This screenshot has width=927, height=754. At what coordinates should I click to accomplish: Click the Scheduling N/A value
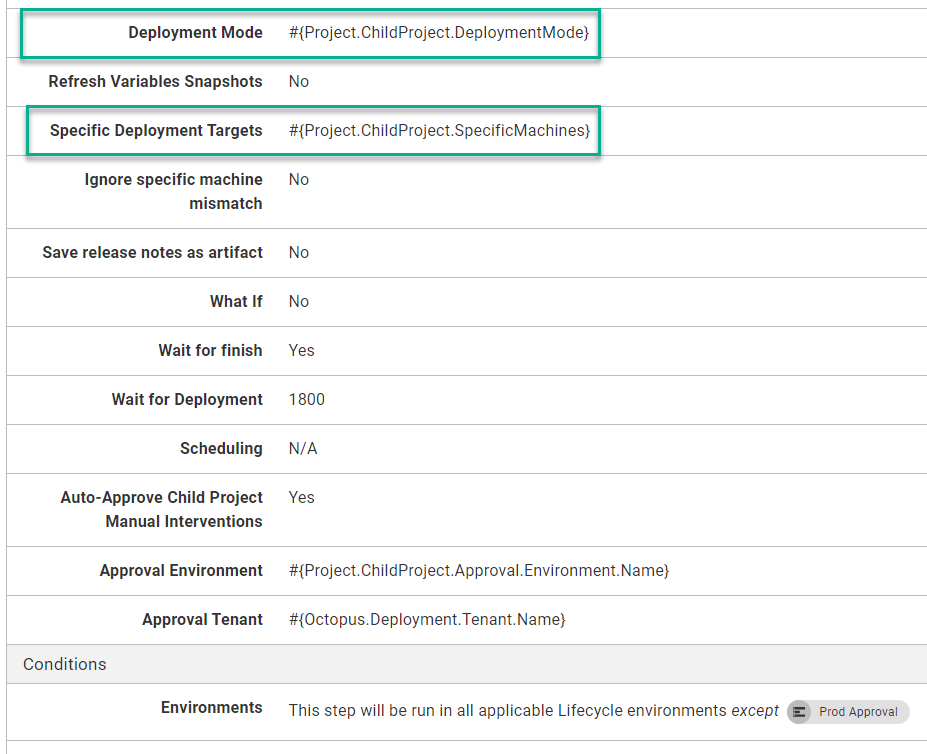tap(301, 448)
